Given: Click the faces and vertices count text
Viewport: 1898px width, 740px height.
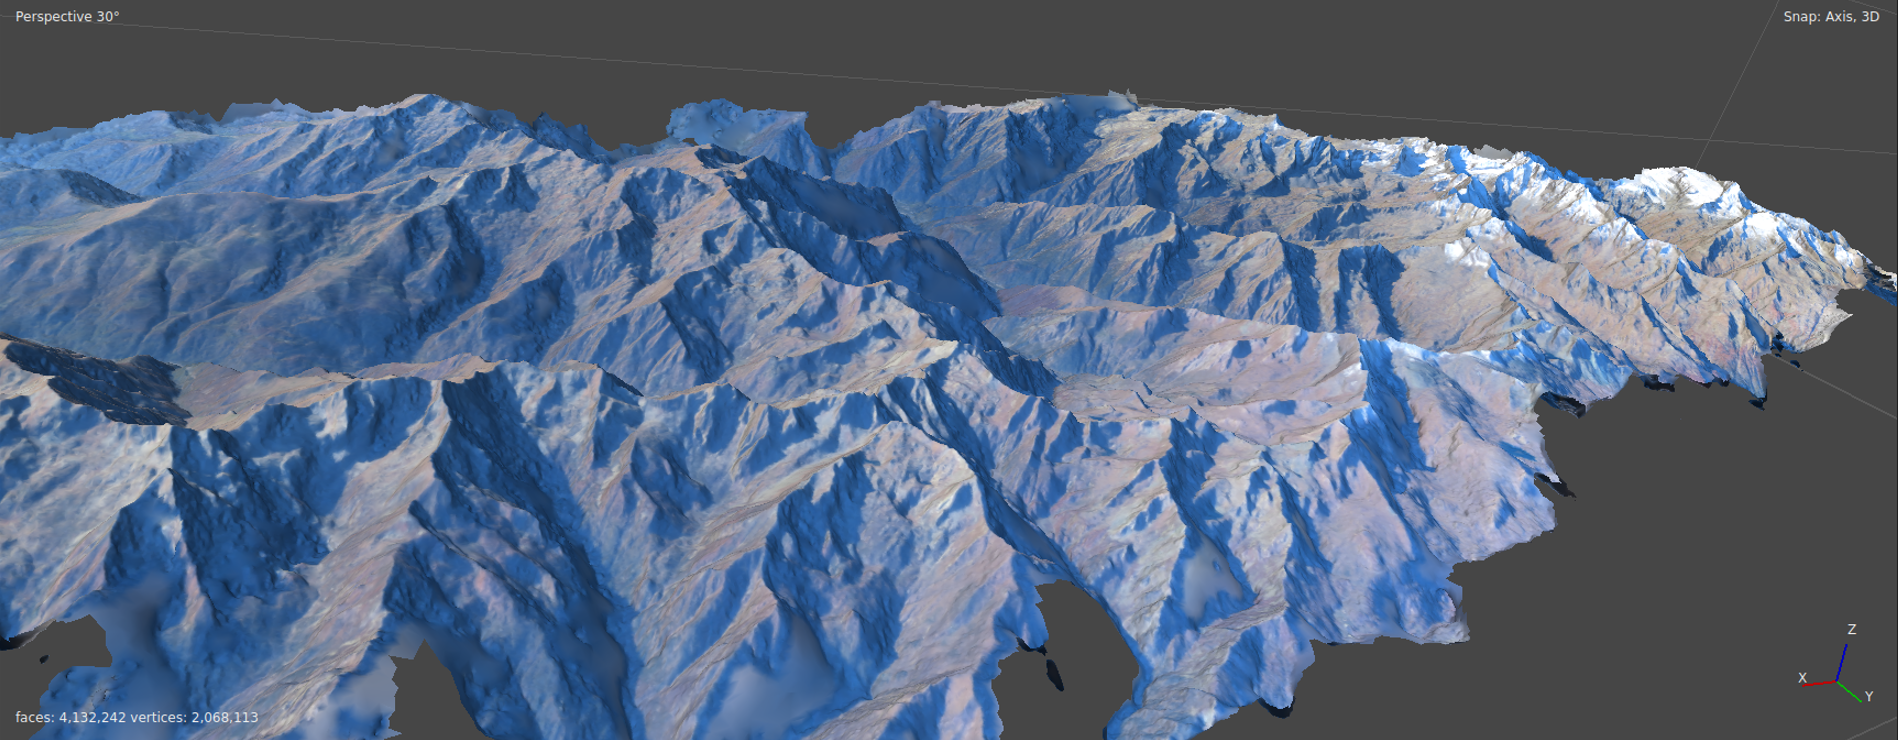Looking at the screenshot, I should pyautogui.click(x=137, y=717).
